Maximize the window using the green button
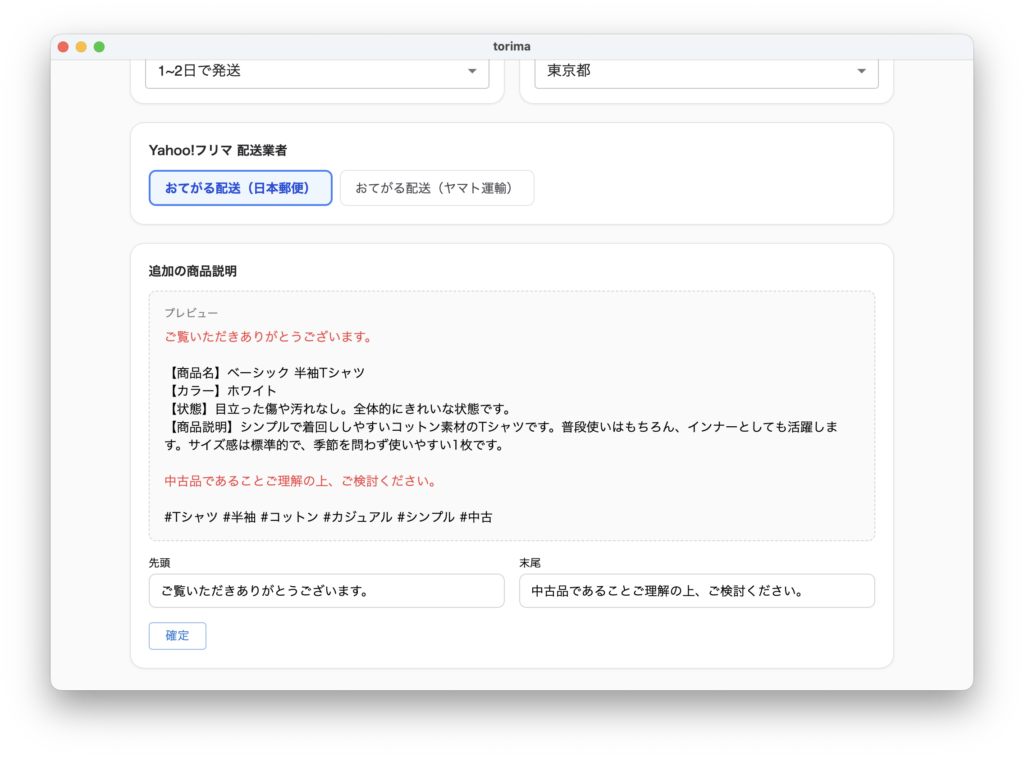 coord(99,47)
